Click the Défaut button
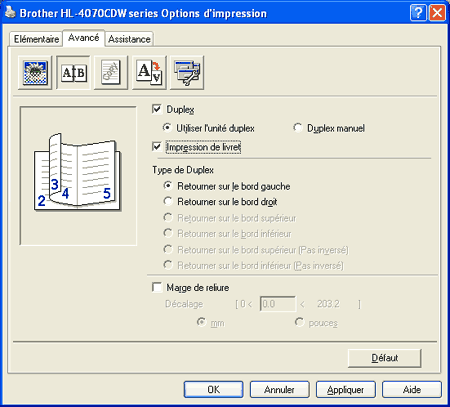 (385, 358)
